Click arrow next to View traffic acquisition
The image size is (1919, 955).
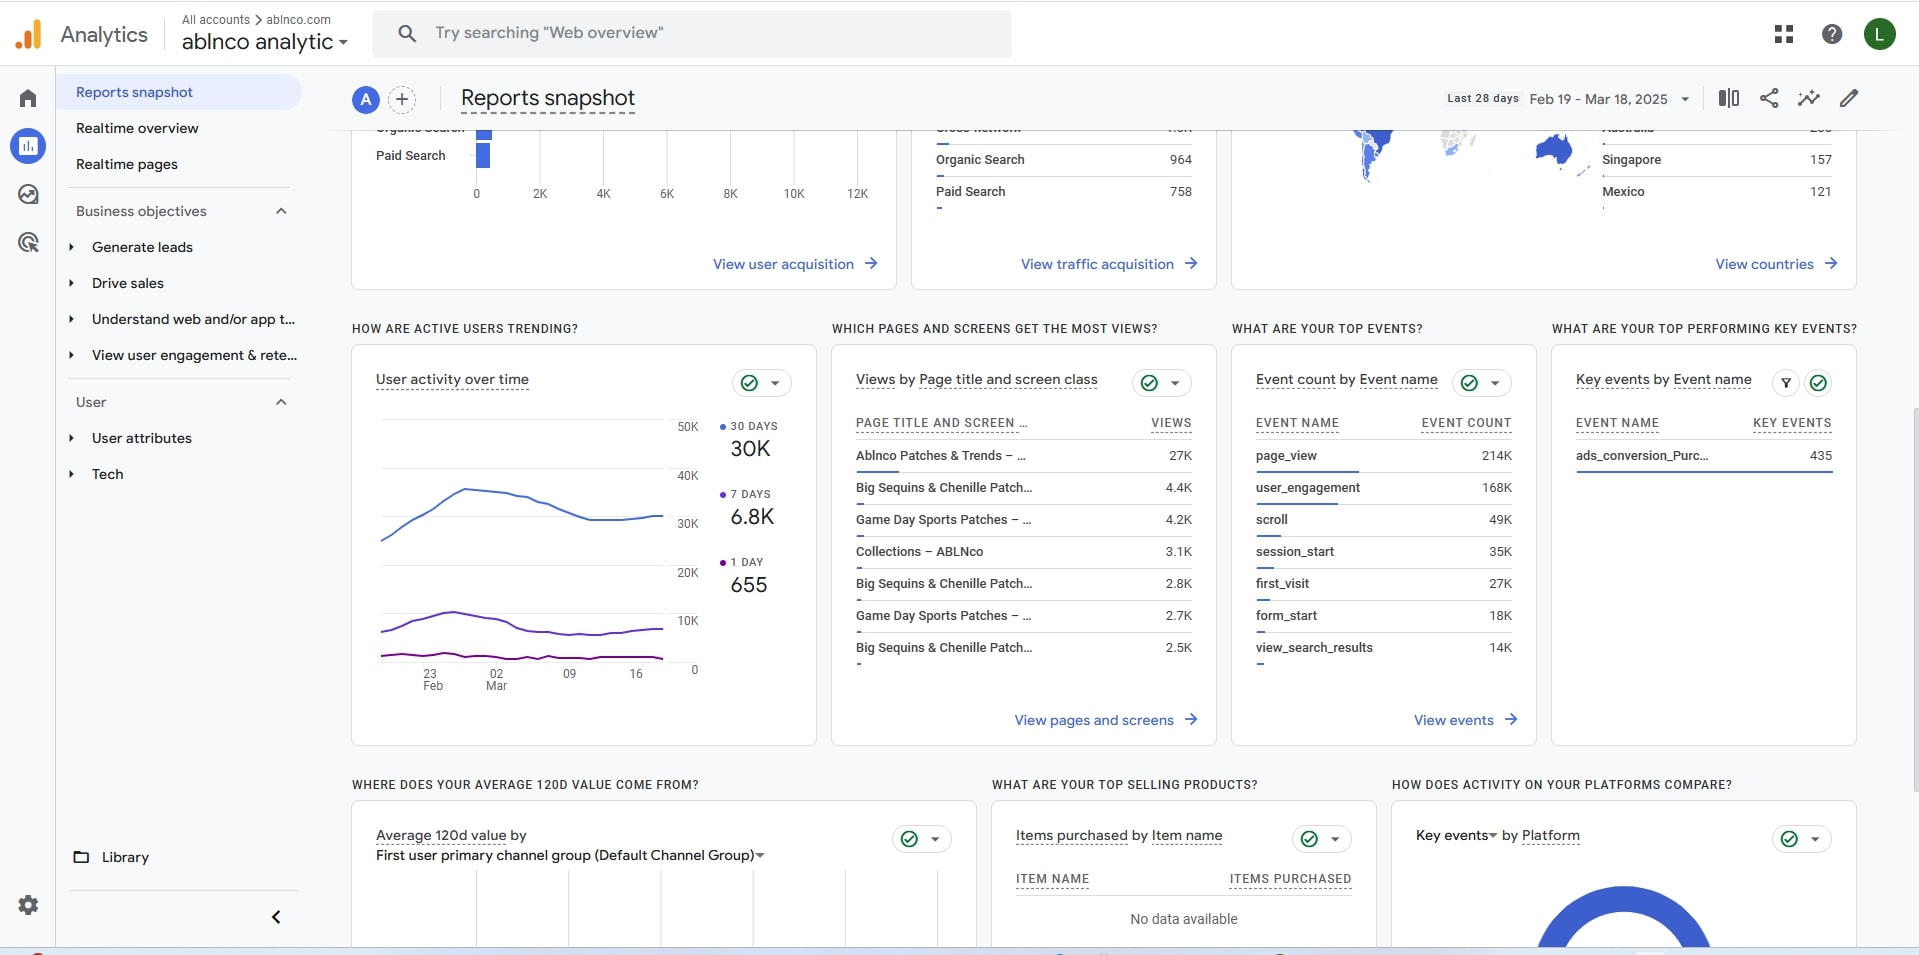coord(1191,264)
